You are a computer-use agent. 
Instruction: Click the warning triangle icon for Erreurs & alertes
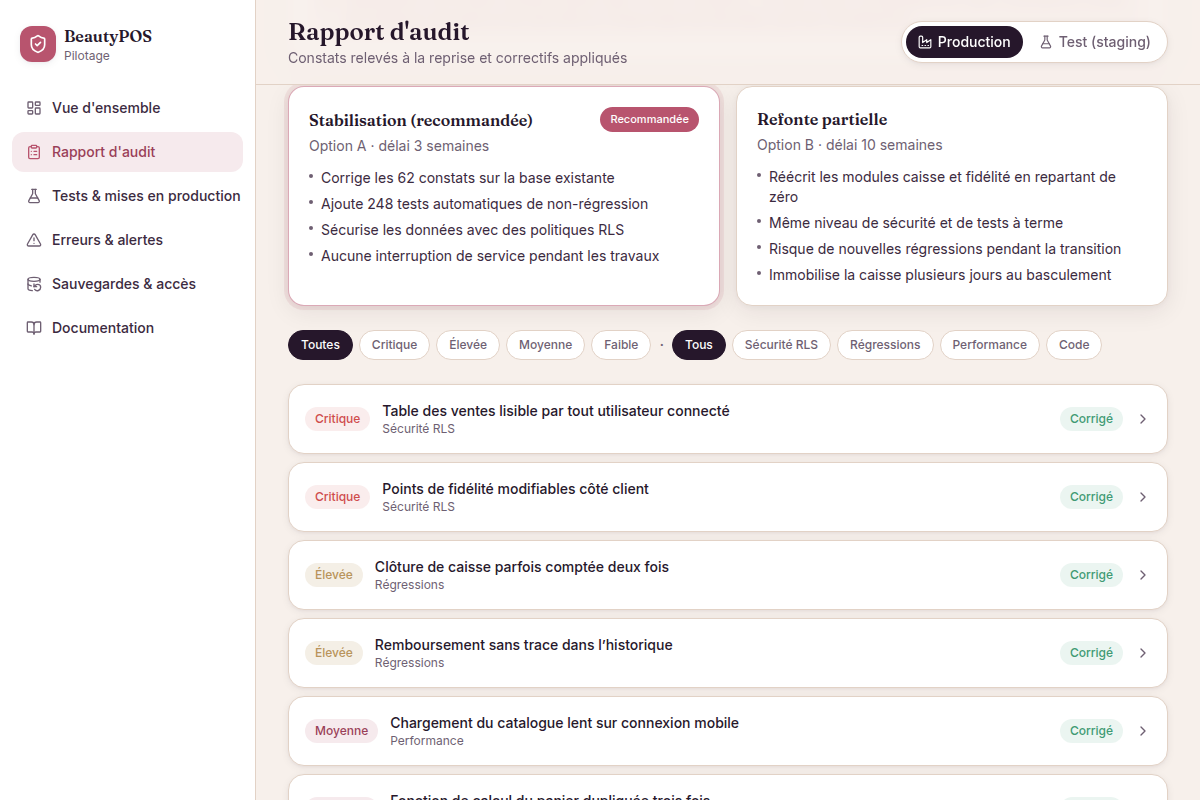[x=34, y=240]
